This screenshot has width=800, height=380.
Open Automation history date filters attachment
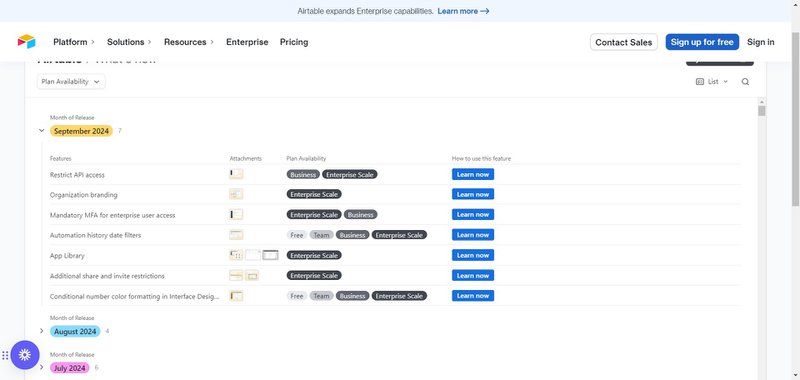point(236,235)
